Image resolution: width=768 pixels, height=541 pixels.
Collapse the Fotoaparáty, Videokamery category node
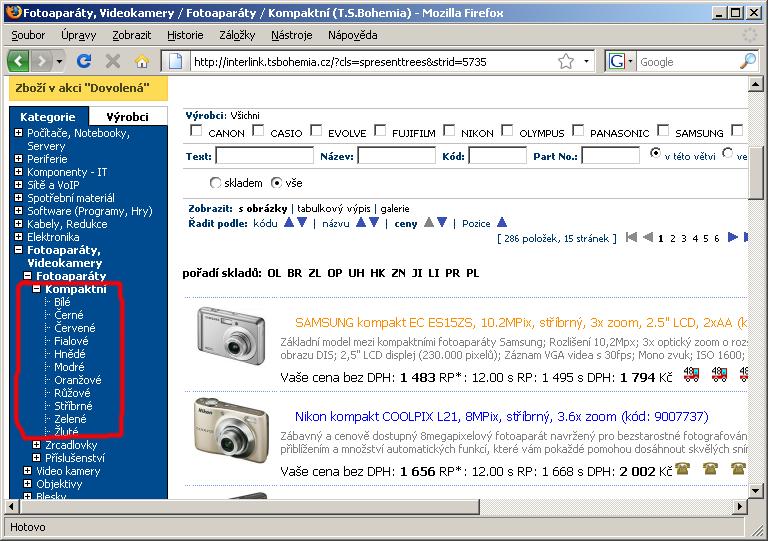tap(18, 250)
